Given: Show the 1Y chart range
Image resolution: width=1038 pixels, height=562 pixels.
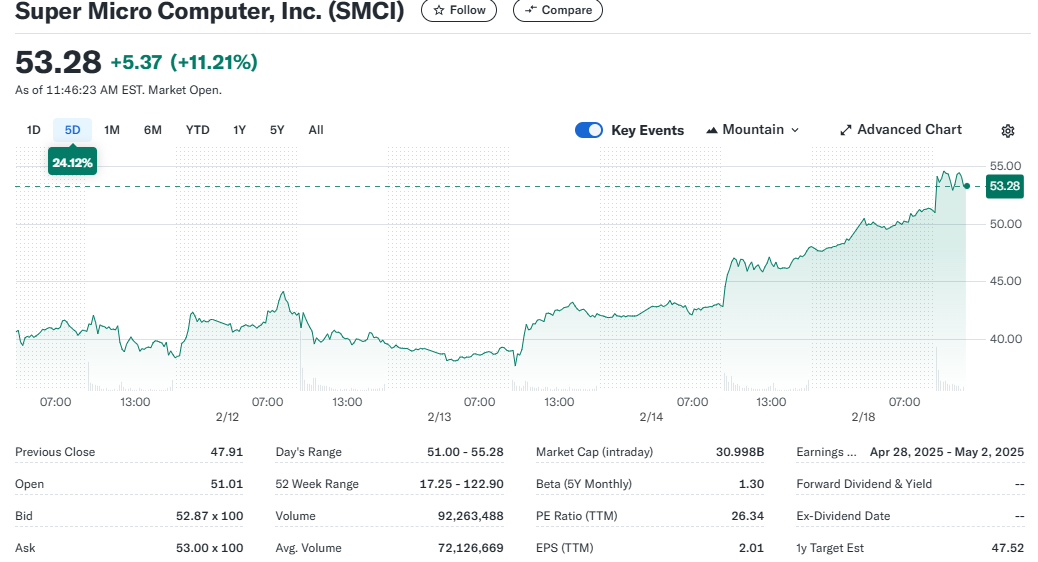Looking at the screenshot, I should (x=240, y=130).
